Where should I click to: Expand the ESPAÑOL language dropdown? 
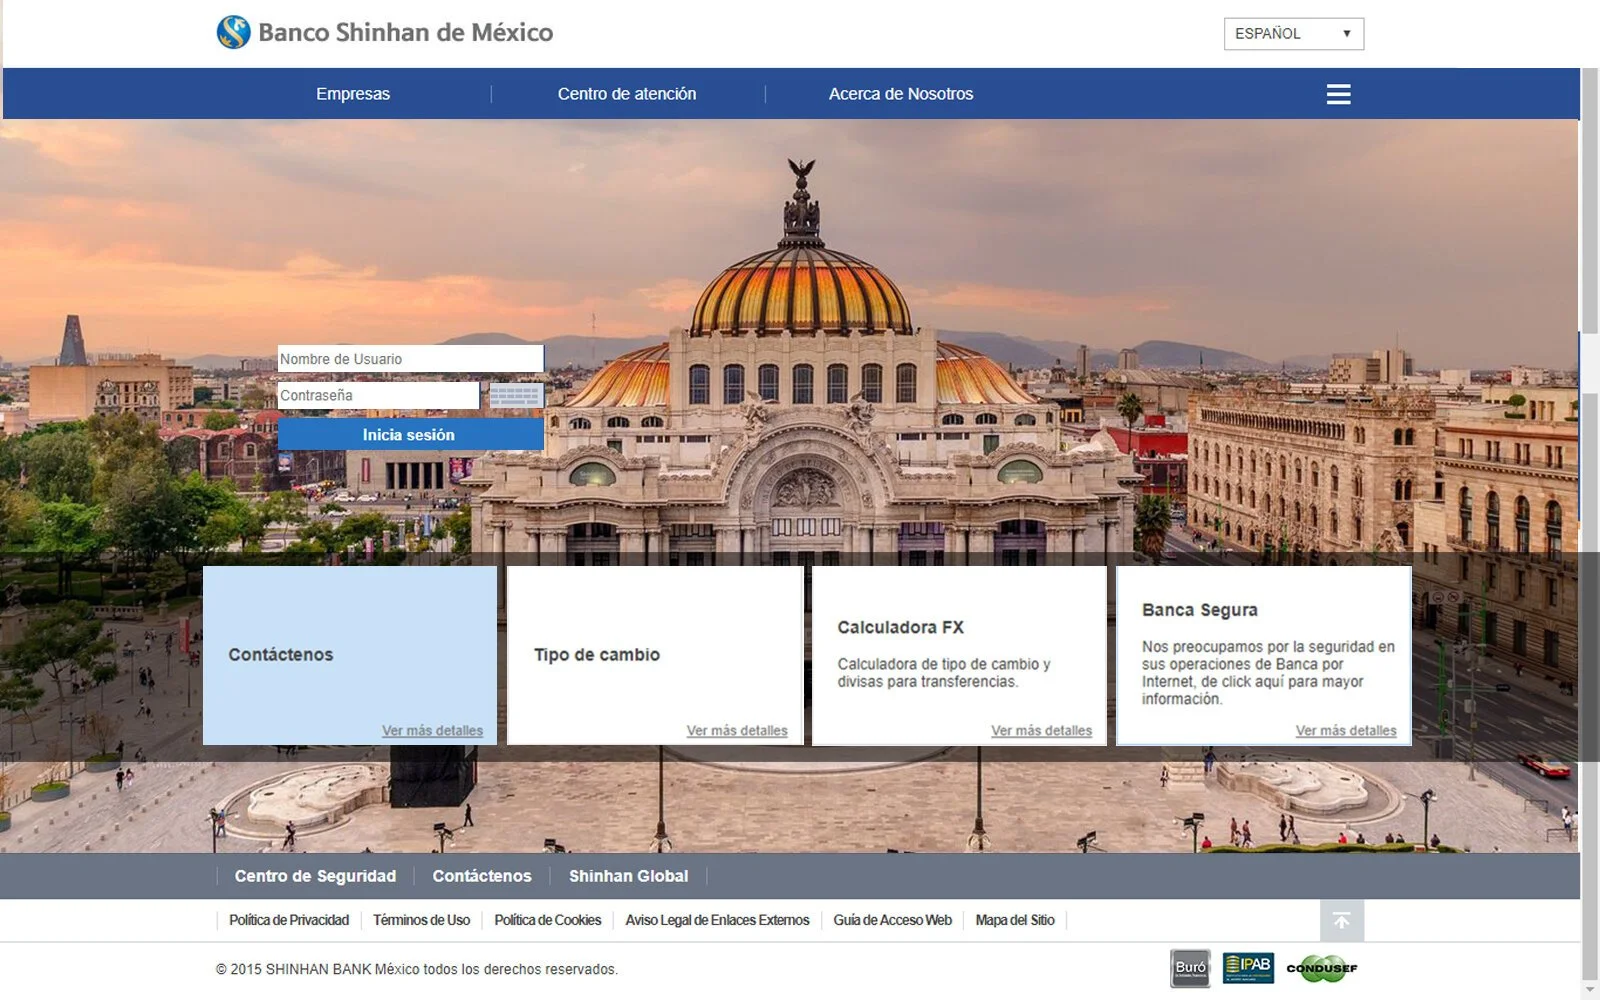coord(1293,34)
